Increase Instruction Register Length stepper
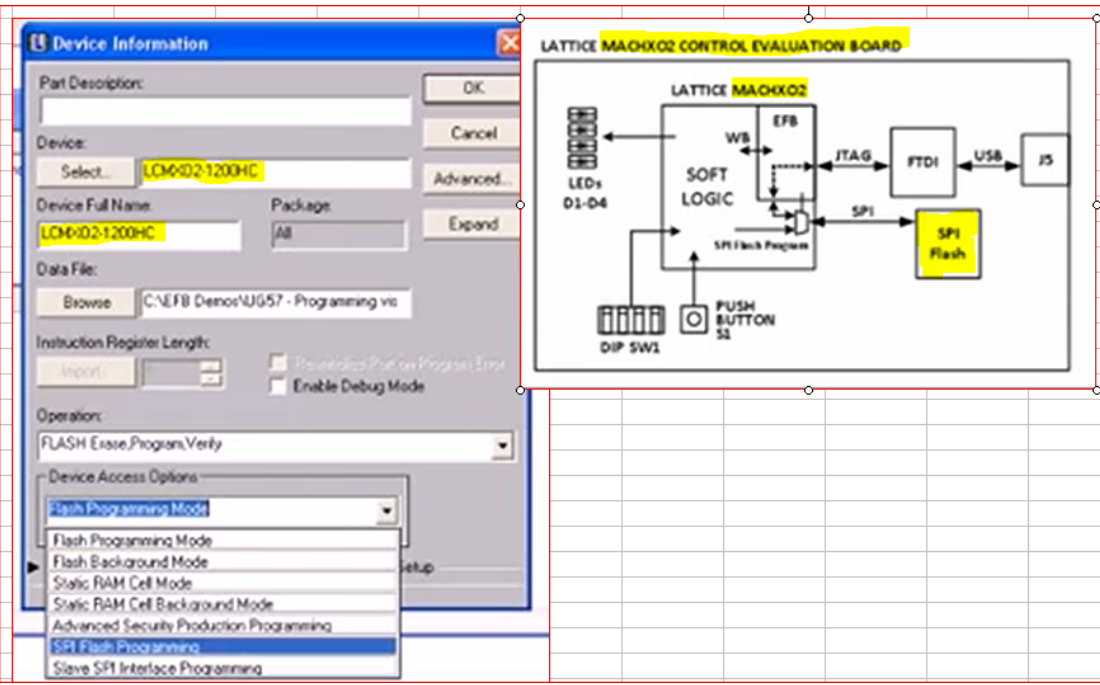The width and height of the screenshot is (1100, 685). click(210, 366)
